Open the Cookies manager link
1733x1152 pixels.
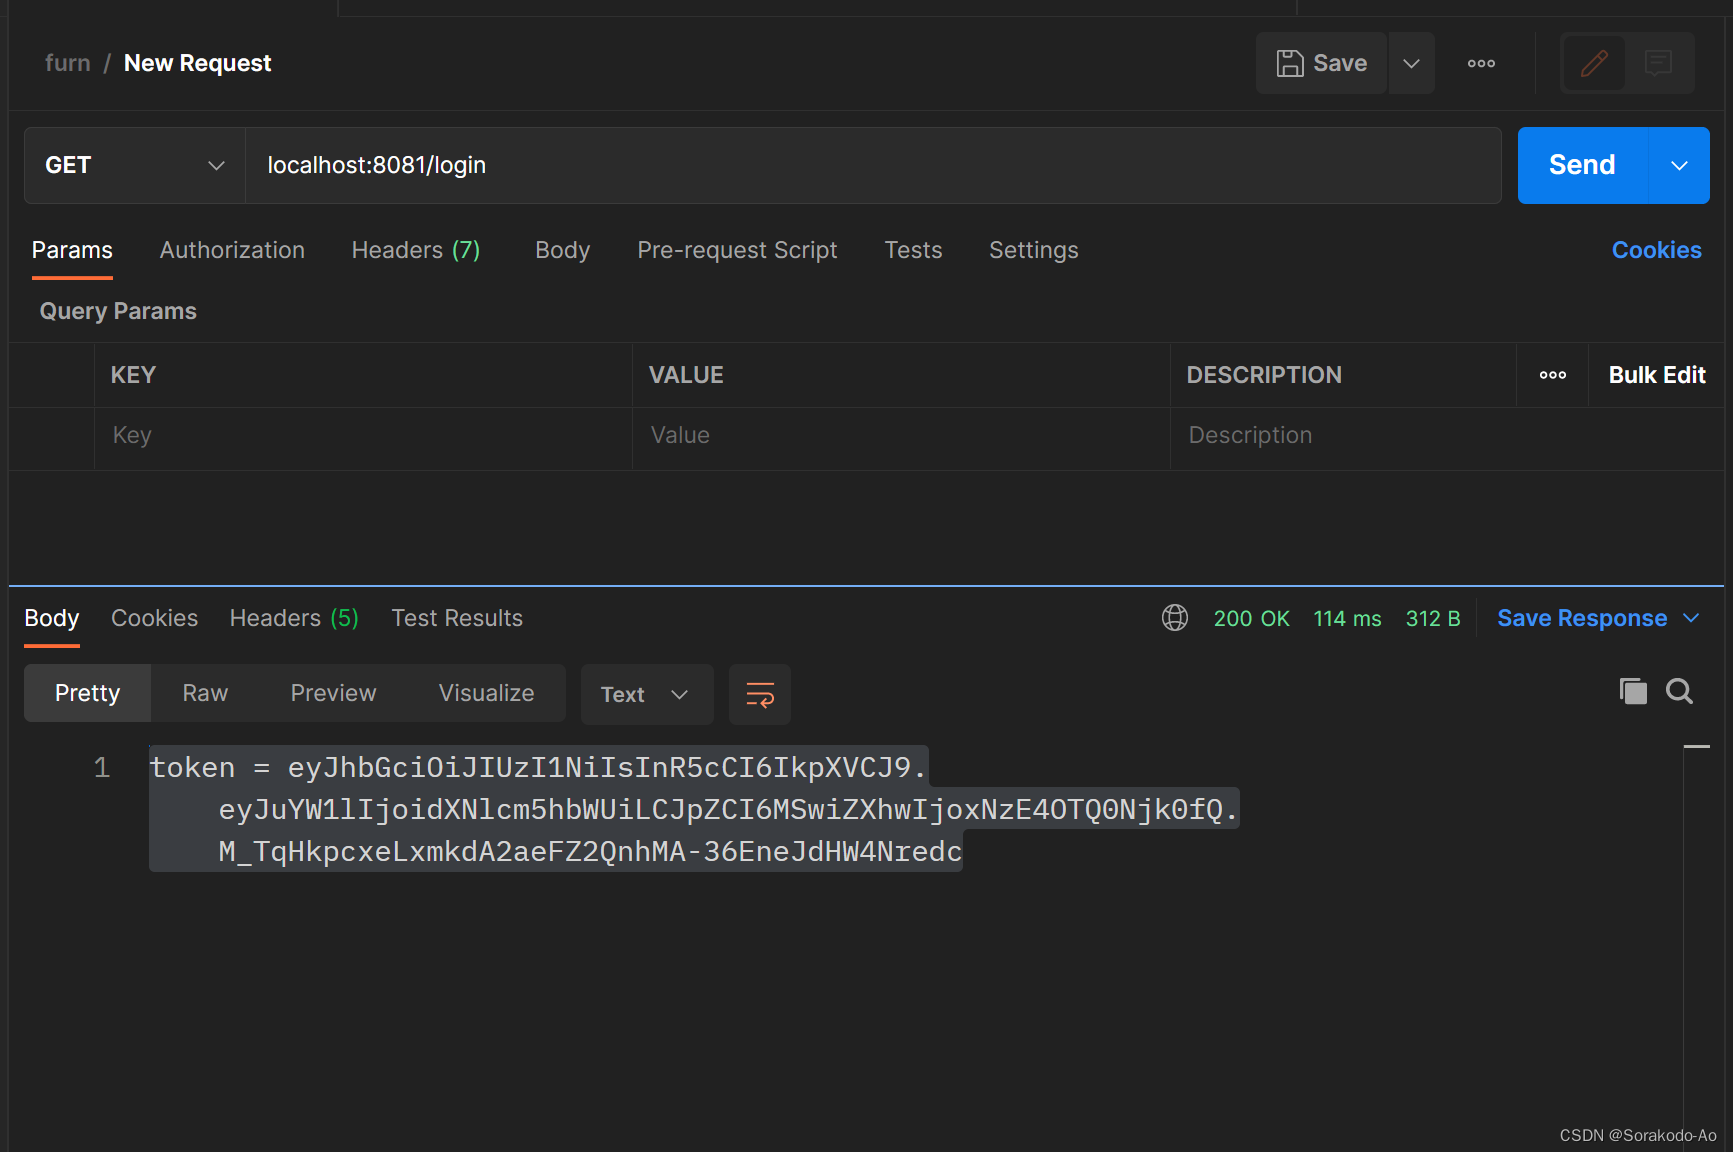tap(1656, 250)
